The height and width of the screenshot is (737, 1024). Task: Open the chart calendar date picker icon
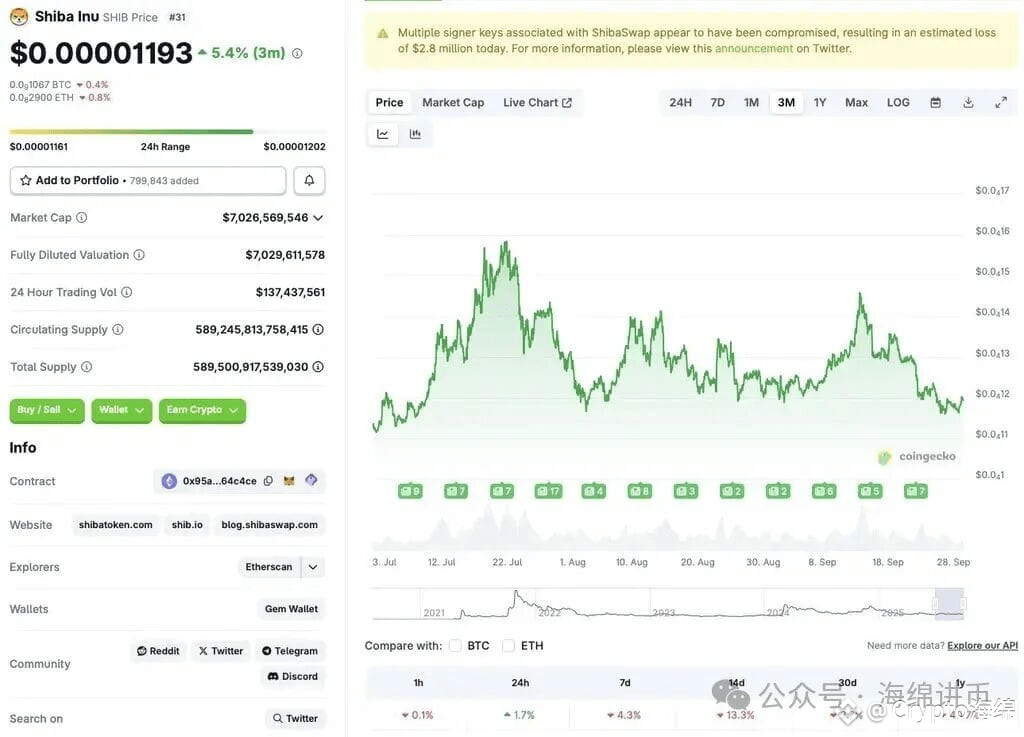[x=935, y=102]
